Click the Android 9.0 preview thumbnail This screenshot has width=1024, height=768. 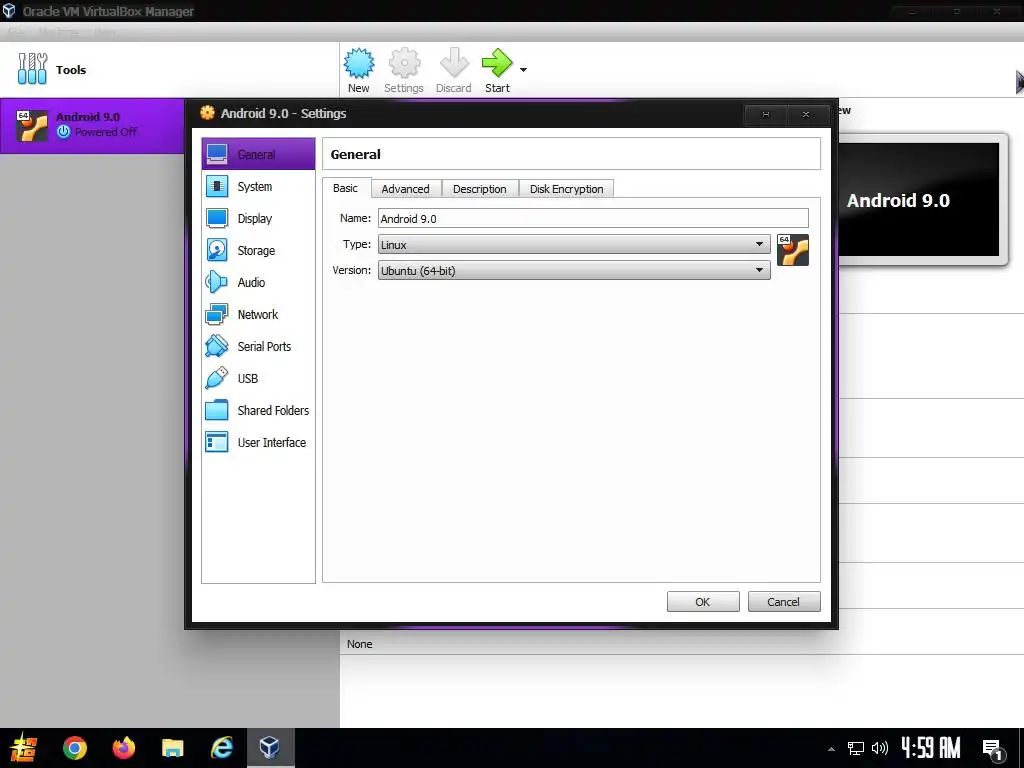tap(921, 200)
